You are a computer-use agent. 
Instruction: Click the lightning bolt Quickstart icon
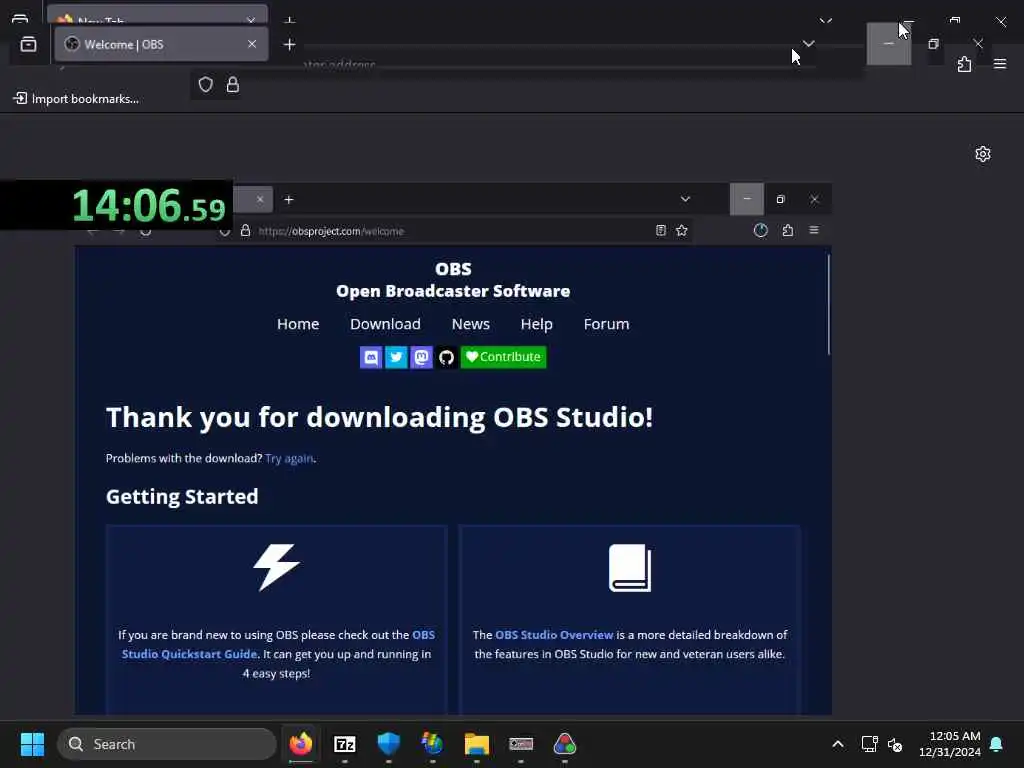click(x=276, y=567)
